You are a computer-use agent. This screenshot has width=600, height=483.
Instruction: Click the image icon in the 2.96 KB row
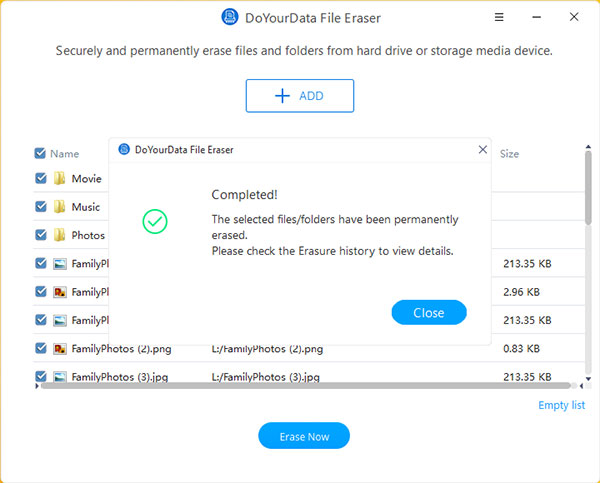tap(60, 292)
